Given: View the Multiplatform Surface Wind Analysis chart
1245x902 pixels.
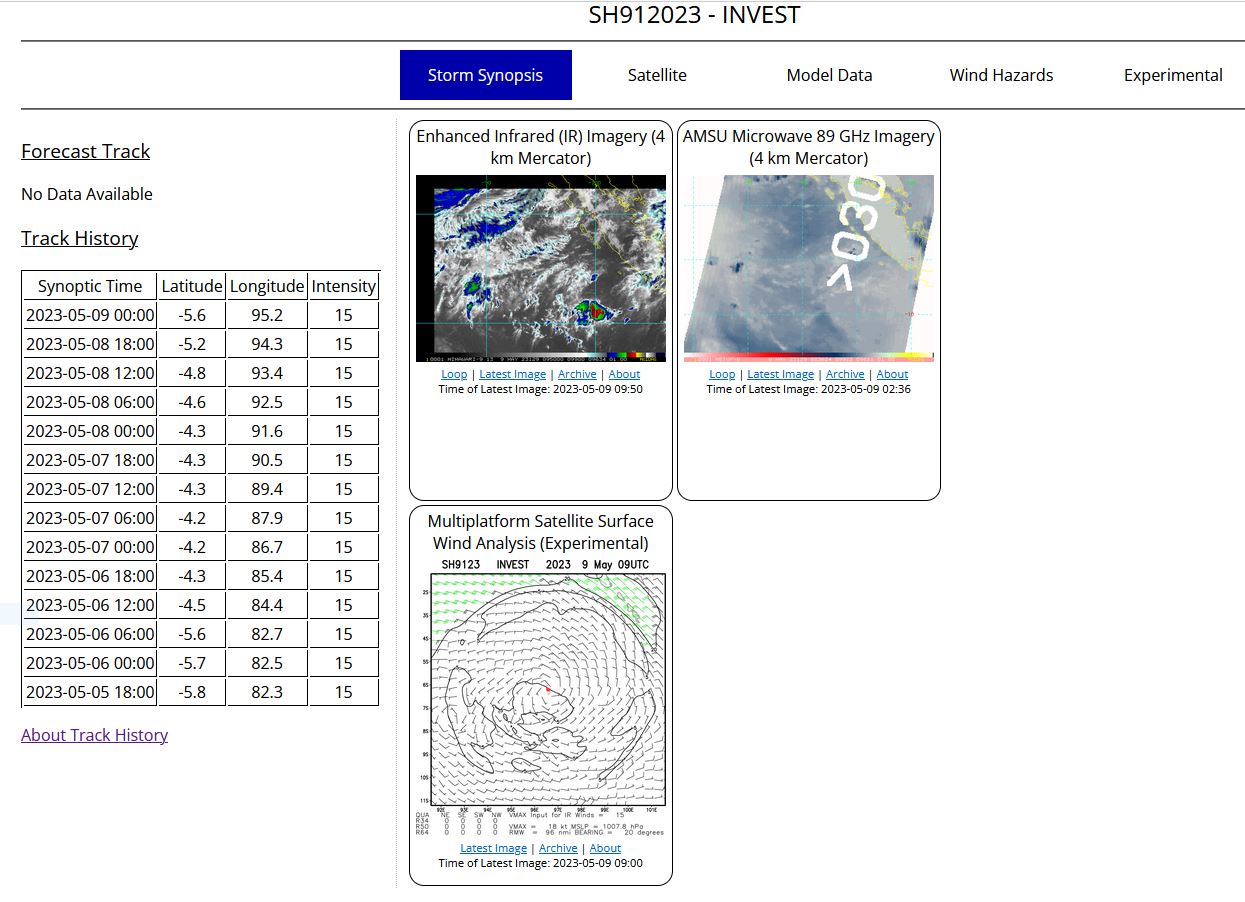Looking at the screenshot, I should click(540, 690).
